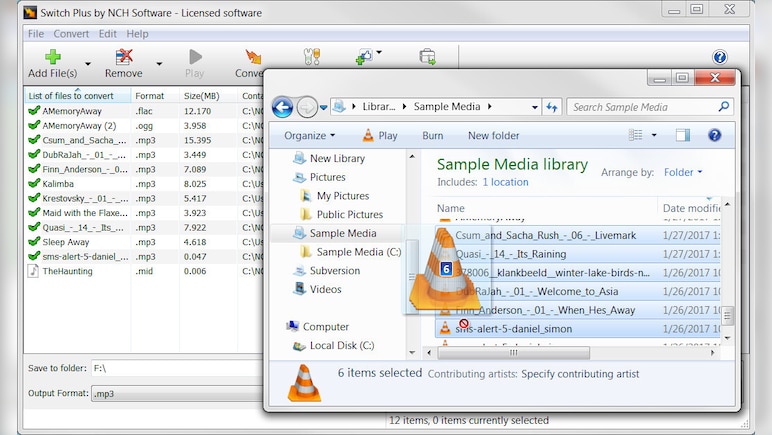Click the Add File(s) green plus icon
Screen dimensions: 772x435
[53, 57]
